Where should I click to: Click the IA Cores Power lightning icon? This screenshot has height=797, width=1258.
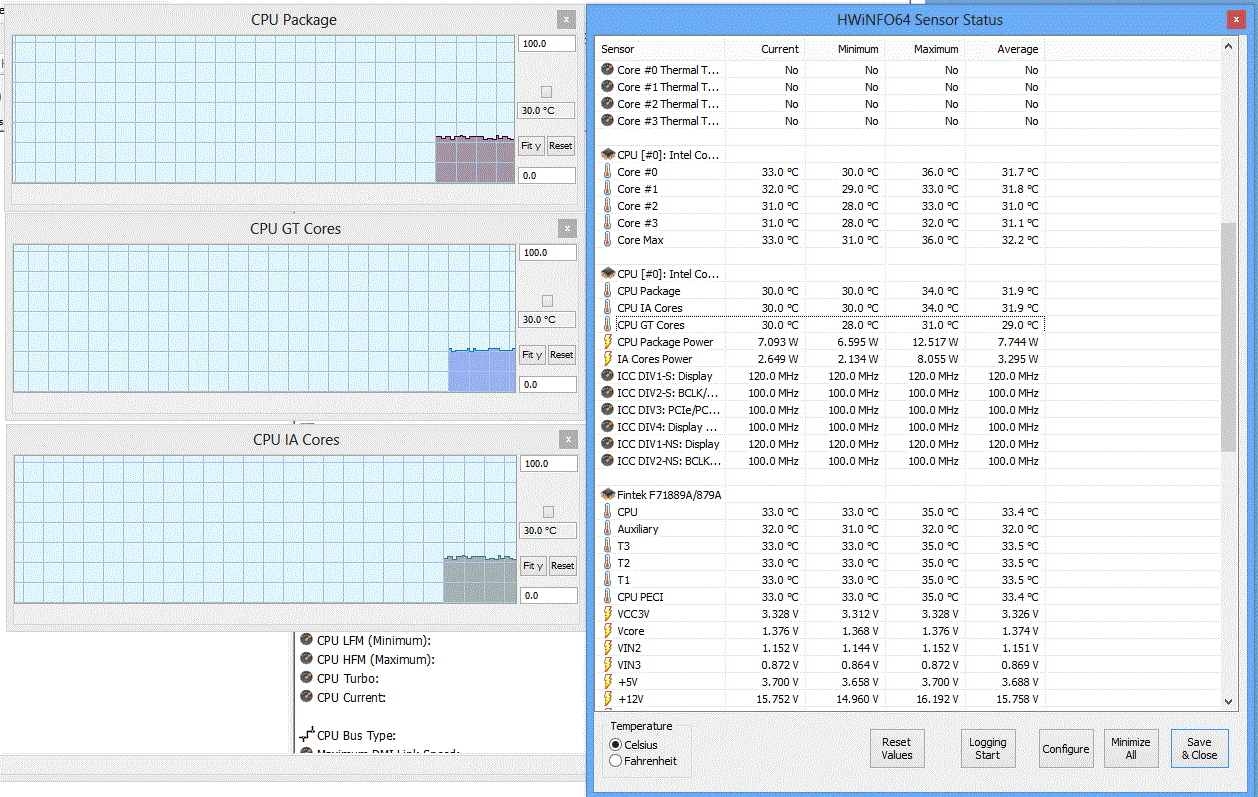click(607, 359)
